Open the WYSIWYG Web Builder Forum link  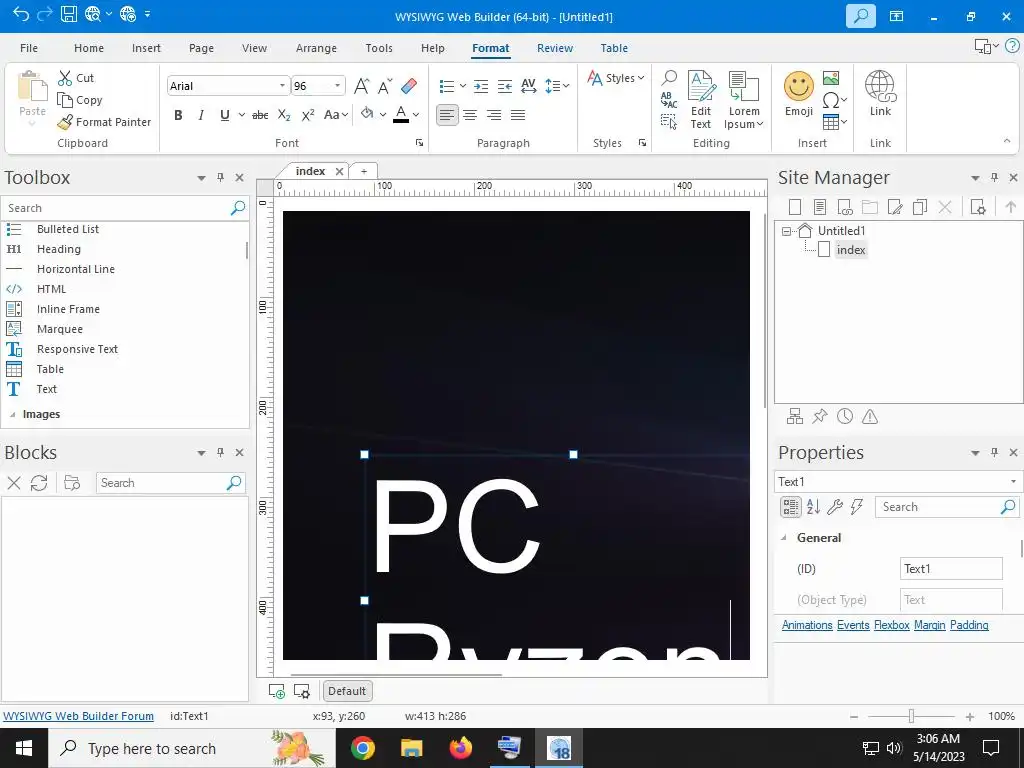(x=78, y=716)
